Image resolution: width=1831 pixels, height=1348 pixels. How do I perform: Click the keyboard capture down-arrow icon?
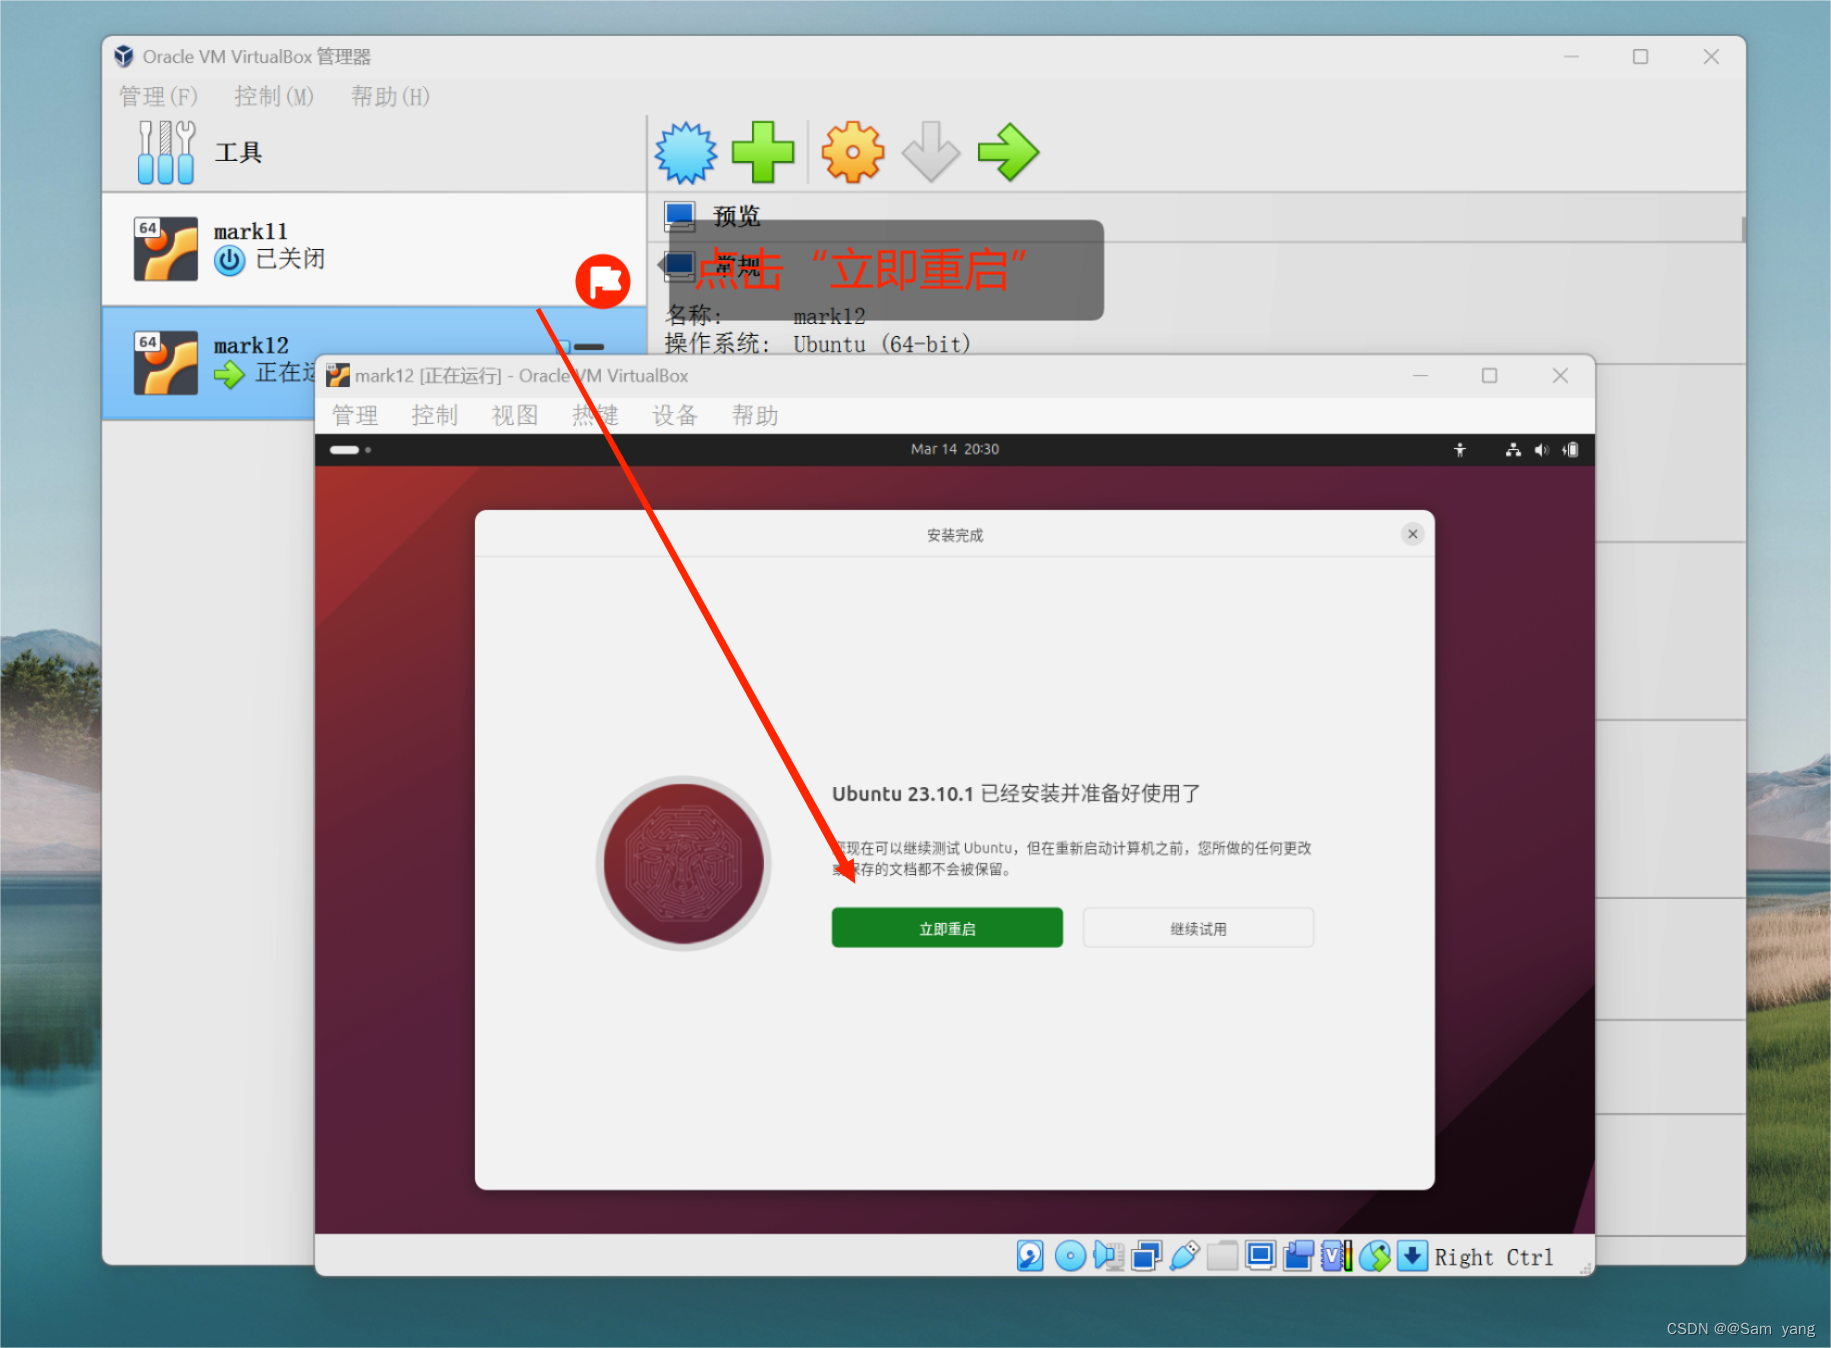[1412, 1255]
